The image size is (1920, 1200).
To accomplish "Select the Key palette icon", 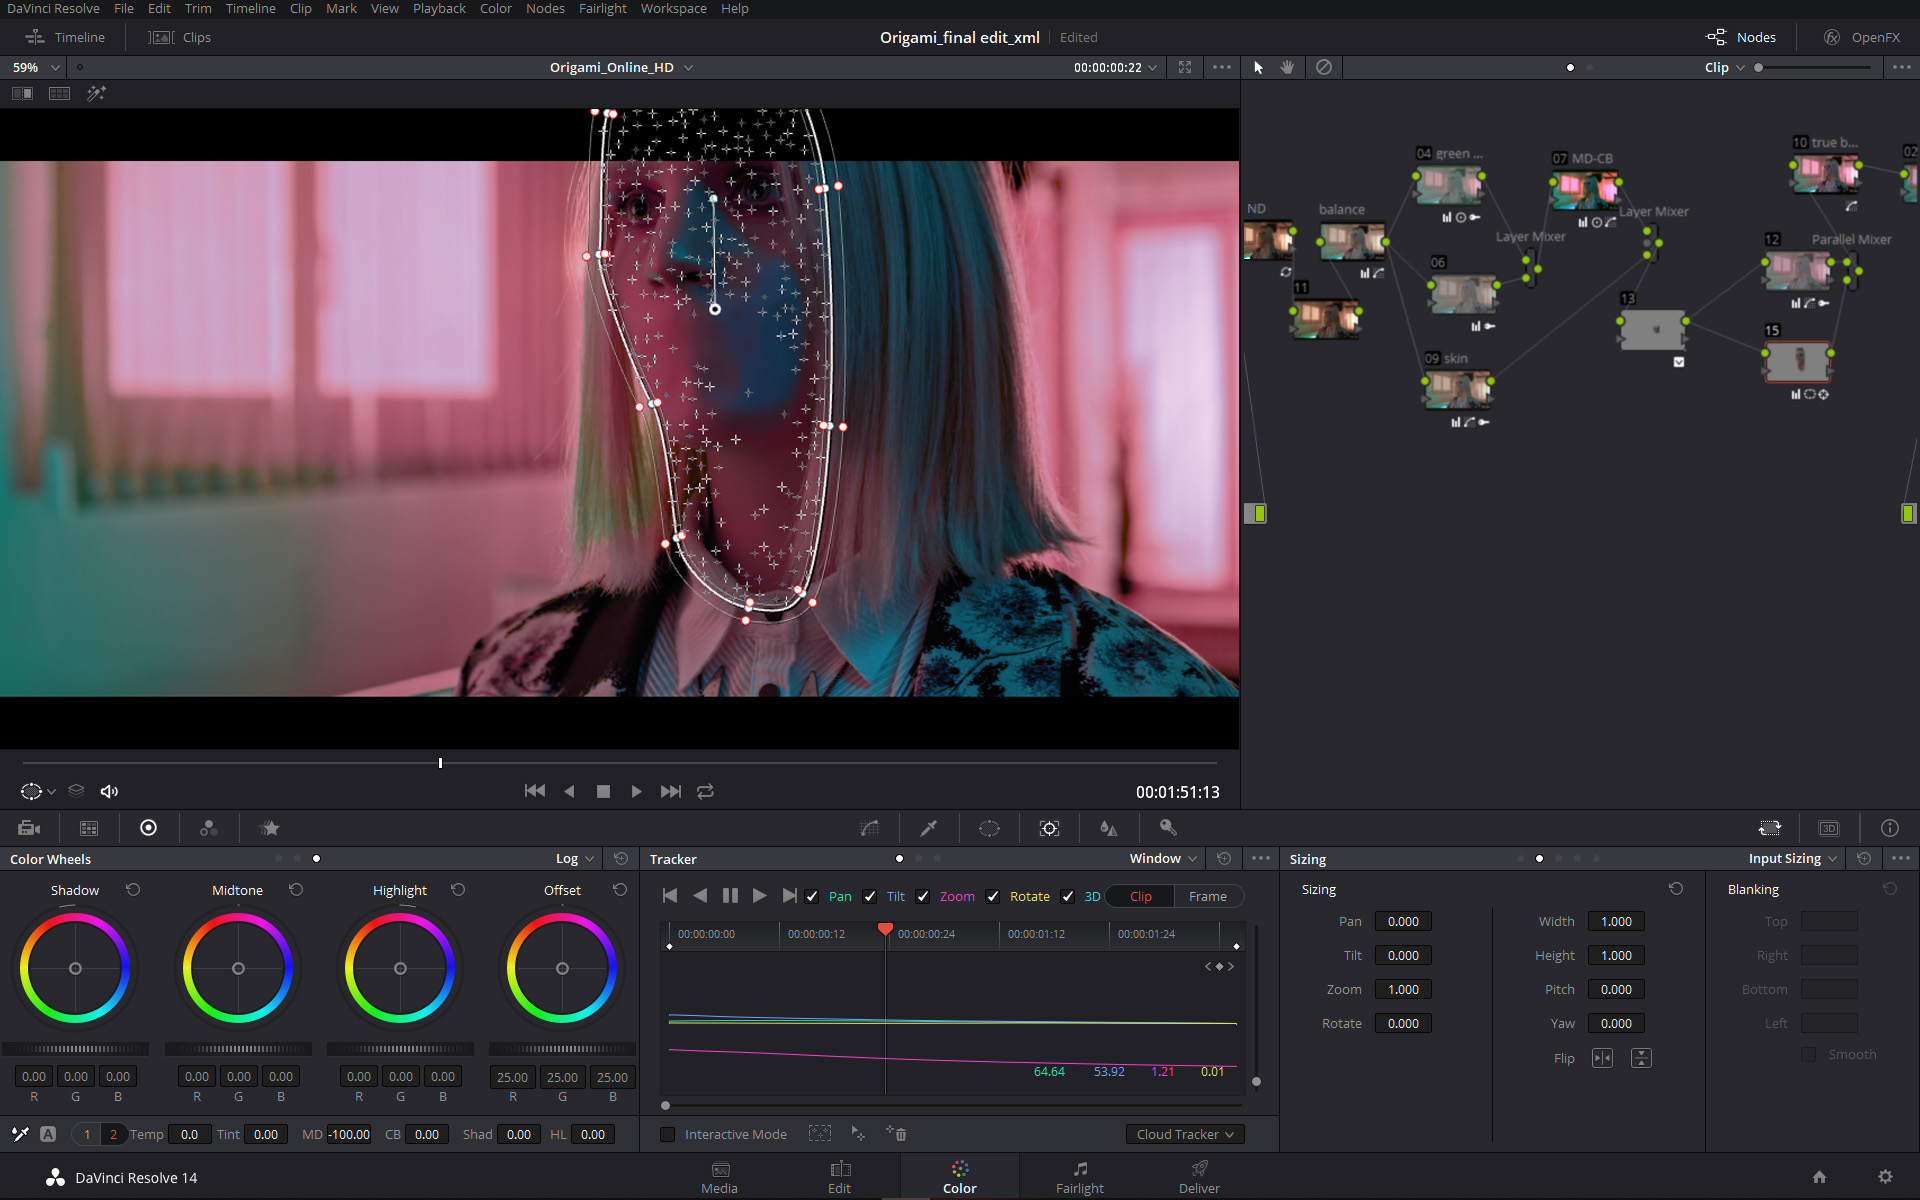I will (x=1167, y=828).
